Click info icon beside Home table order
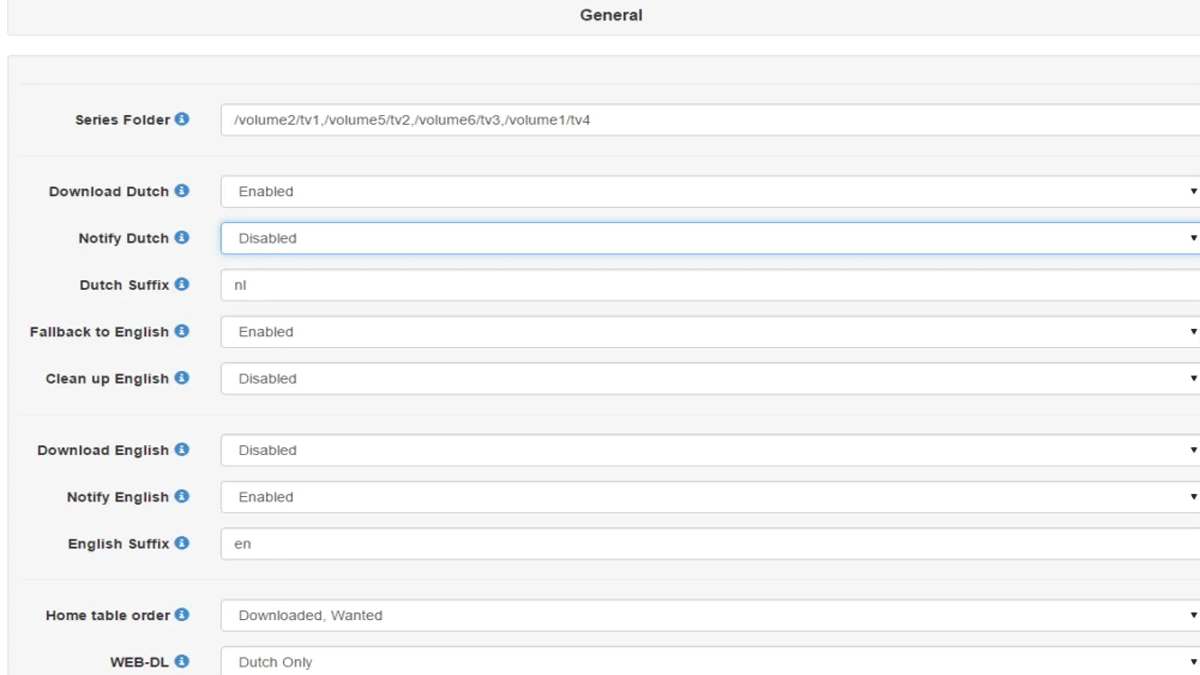This screenshot has width=1200, height=675. pyautogui.click(x=182, y=614)
